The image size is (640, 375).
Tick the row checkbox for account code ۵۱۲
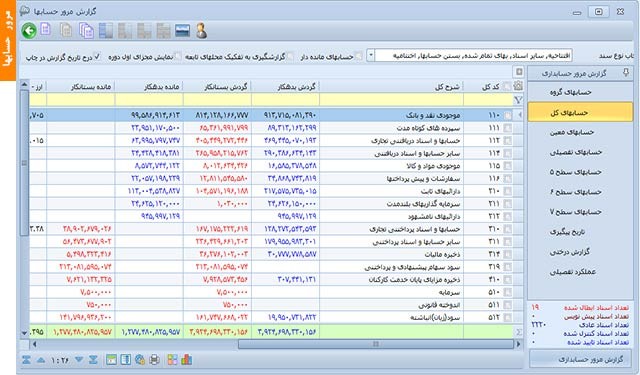pos(507,317)
